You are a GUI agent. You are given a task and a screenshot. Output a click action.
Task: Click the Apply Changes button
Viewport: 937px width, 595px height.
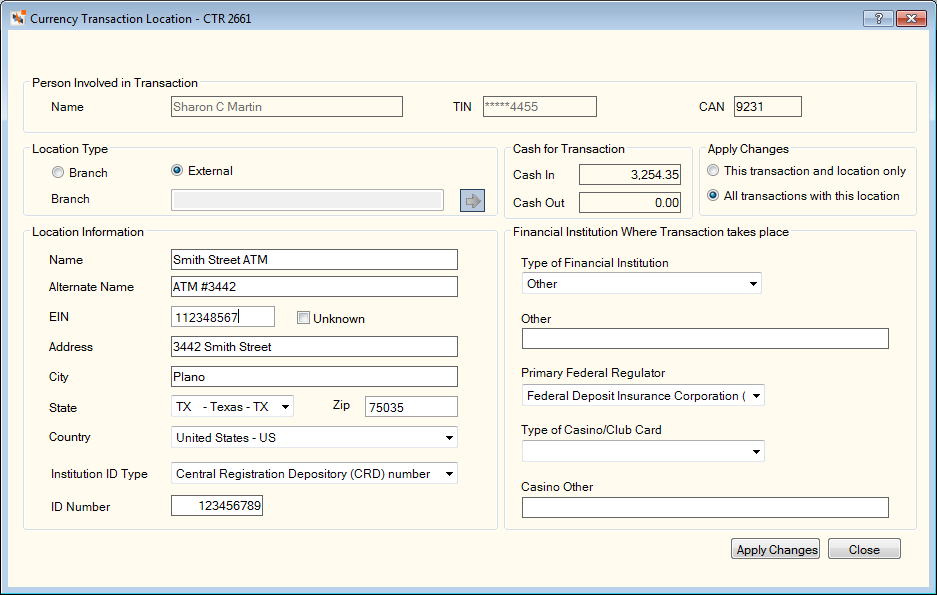click(x=776, y=549)
